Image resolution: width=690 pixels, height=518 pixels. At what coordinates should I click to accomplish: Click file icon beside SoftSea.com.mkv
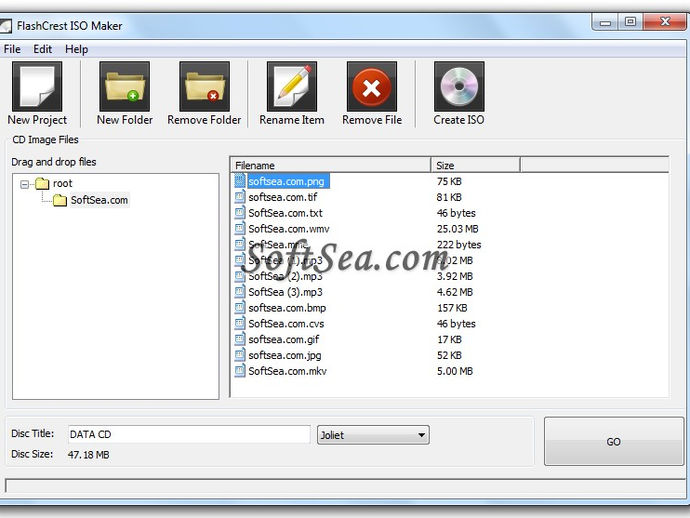239,371
